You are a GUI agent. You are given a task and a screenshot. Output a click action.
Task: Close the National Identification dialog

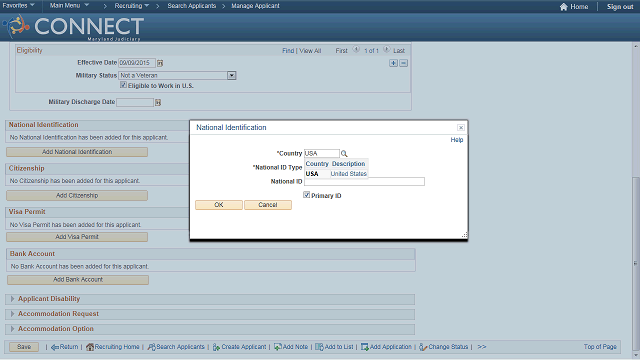click(460, 128)
